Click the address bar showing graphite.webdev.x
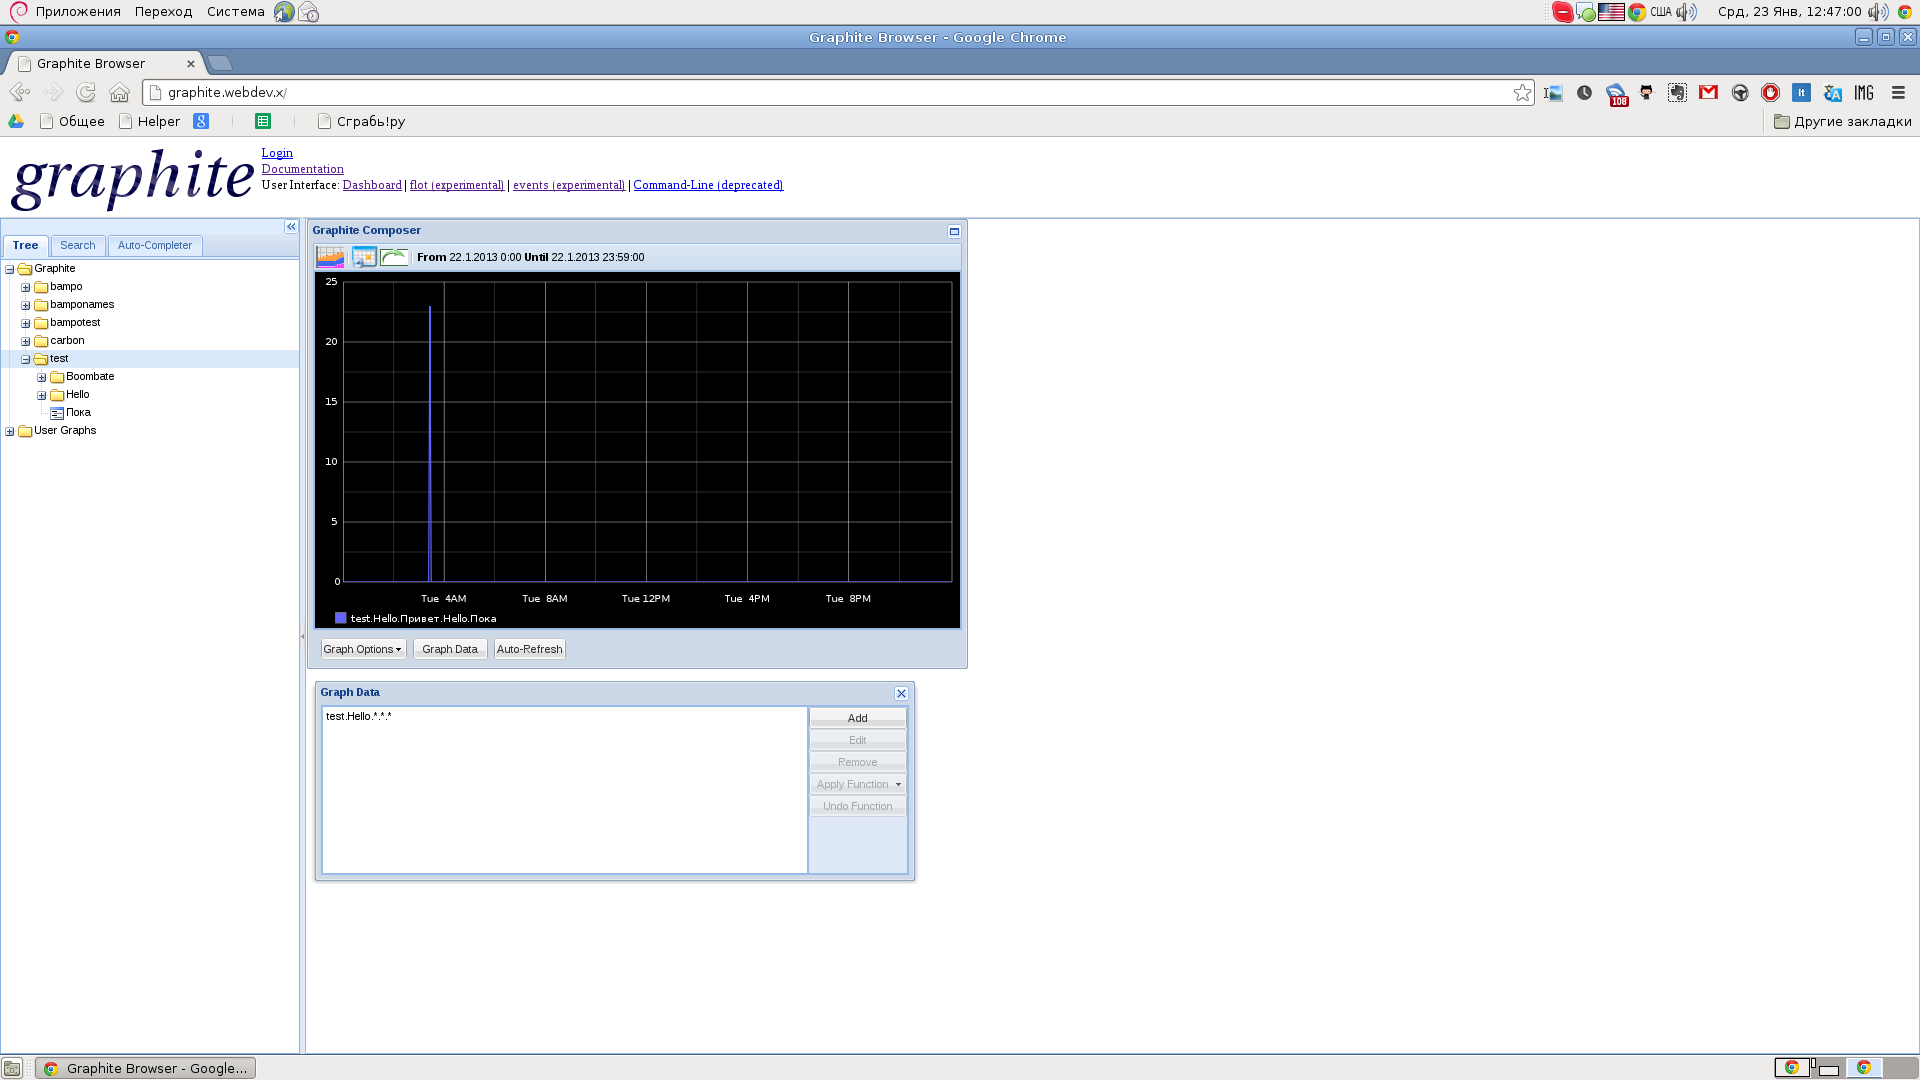1920x1080 pixels. coord(838,92)
